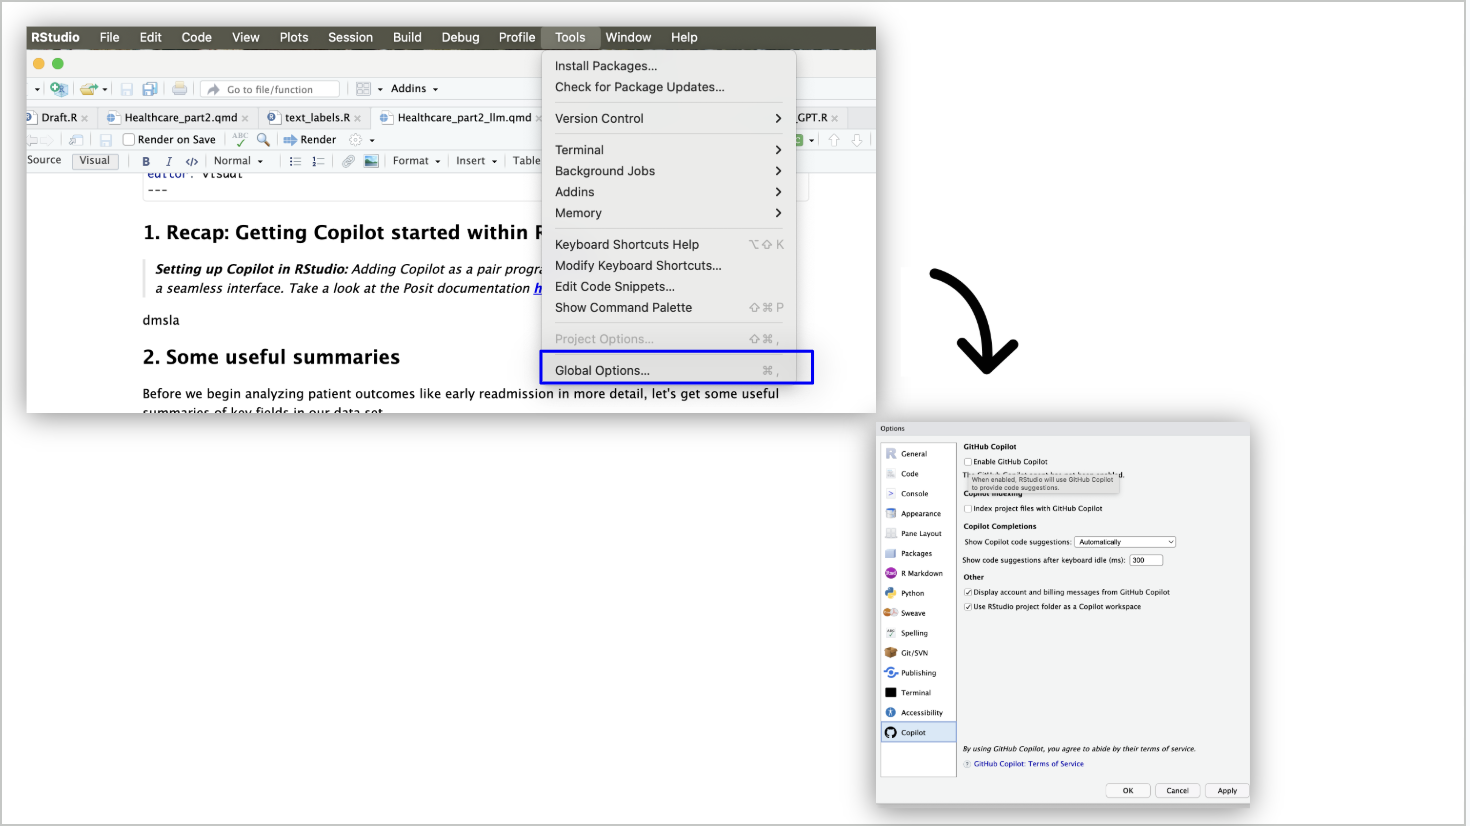Image resolution: width=1470 pixels, height=826 pixels.
Task: Click the keyboard idle milliseconds field
Action: click(x=1146, y=560)
